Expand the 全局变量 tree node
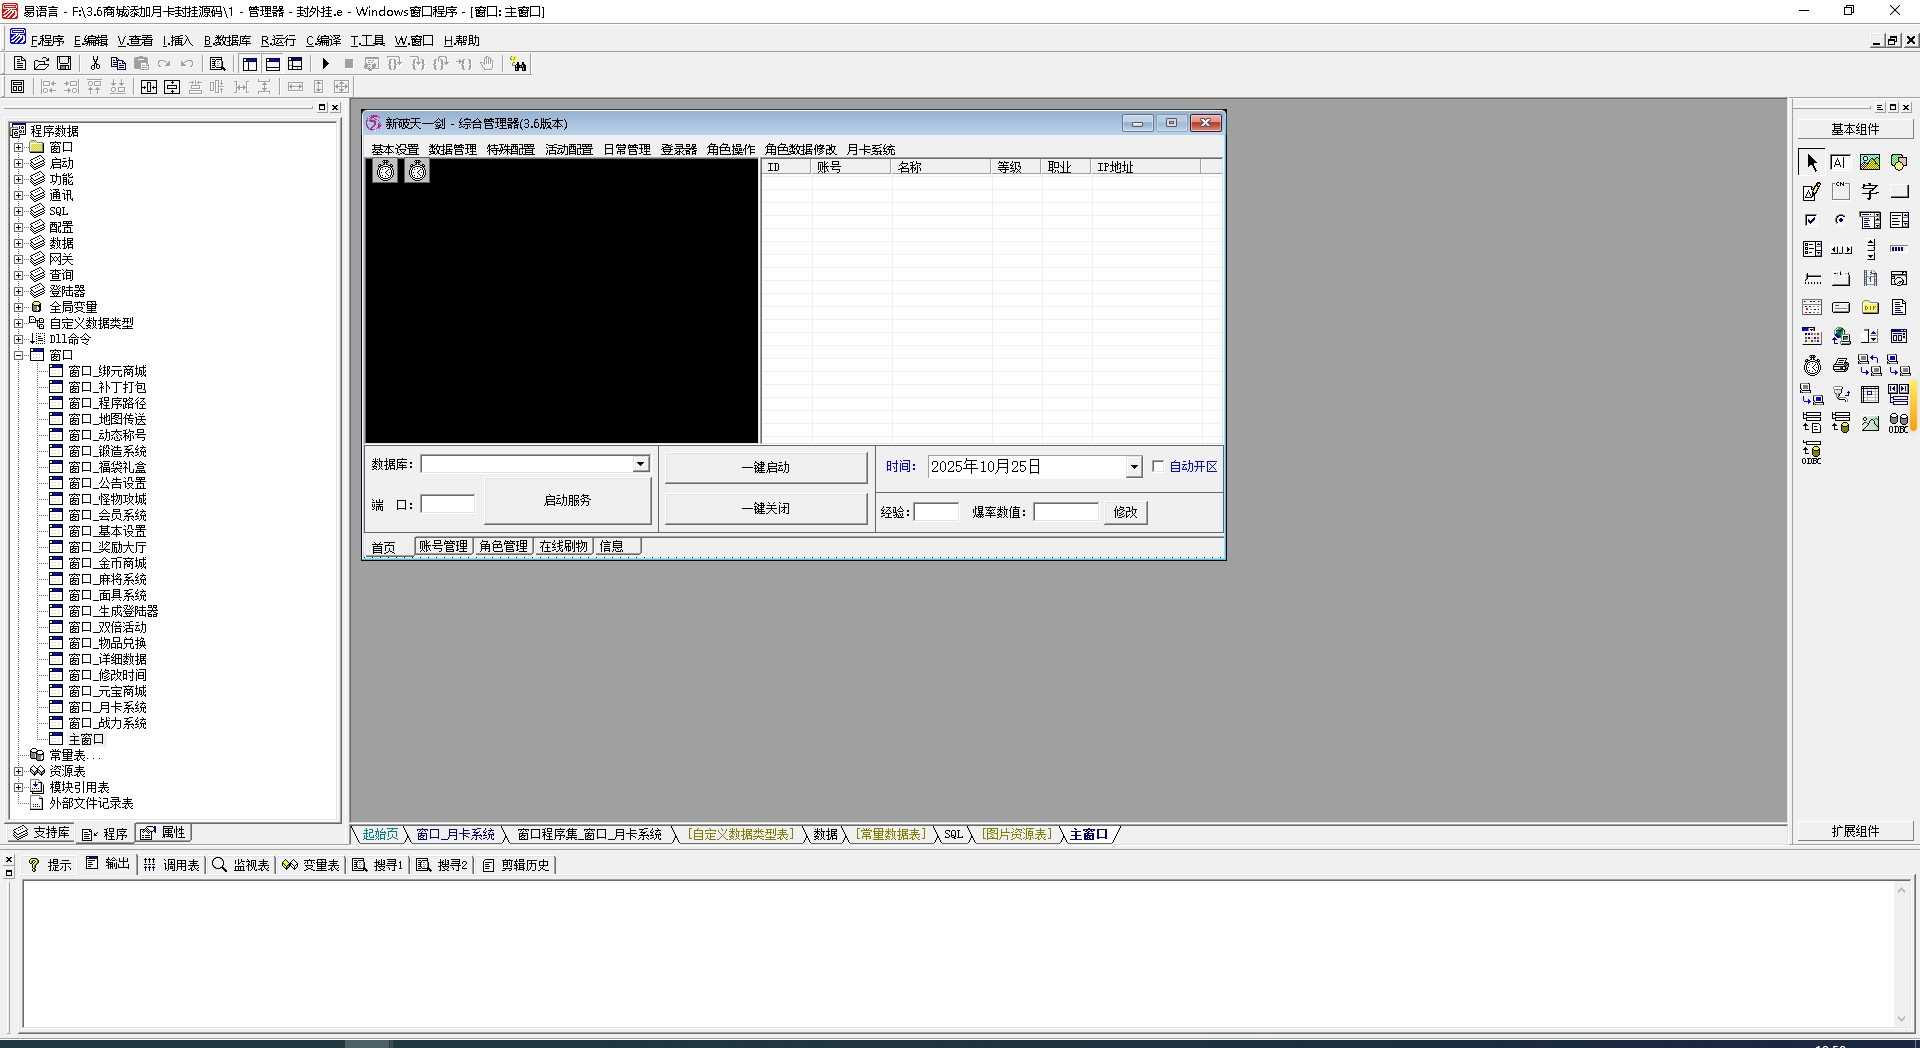The image size is (1920, 1048). [x=18, y=307]
